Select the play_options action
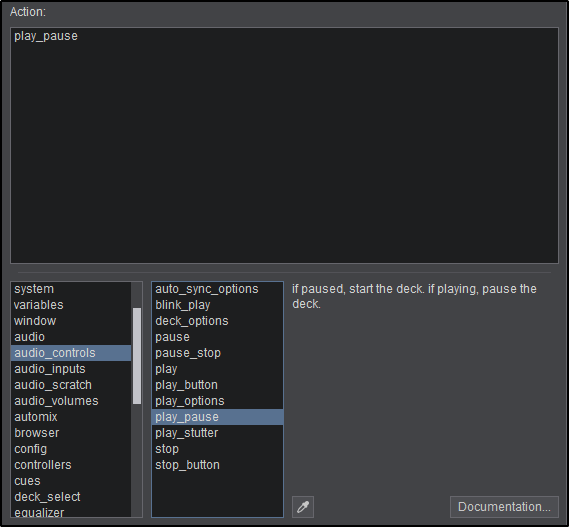 click(x=217, y=401)
